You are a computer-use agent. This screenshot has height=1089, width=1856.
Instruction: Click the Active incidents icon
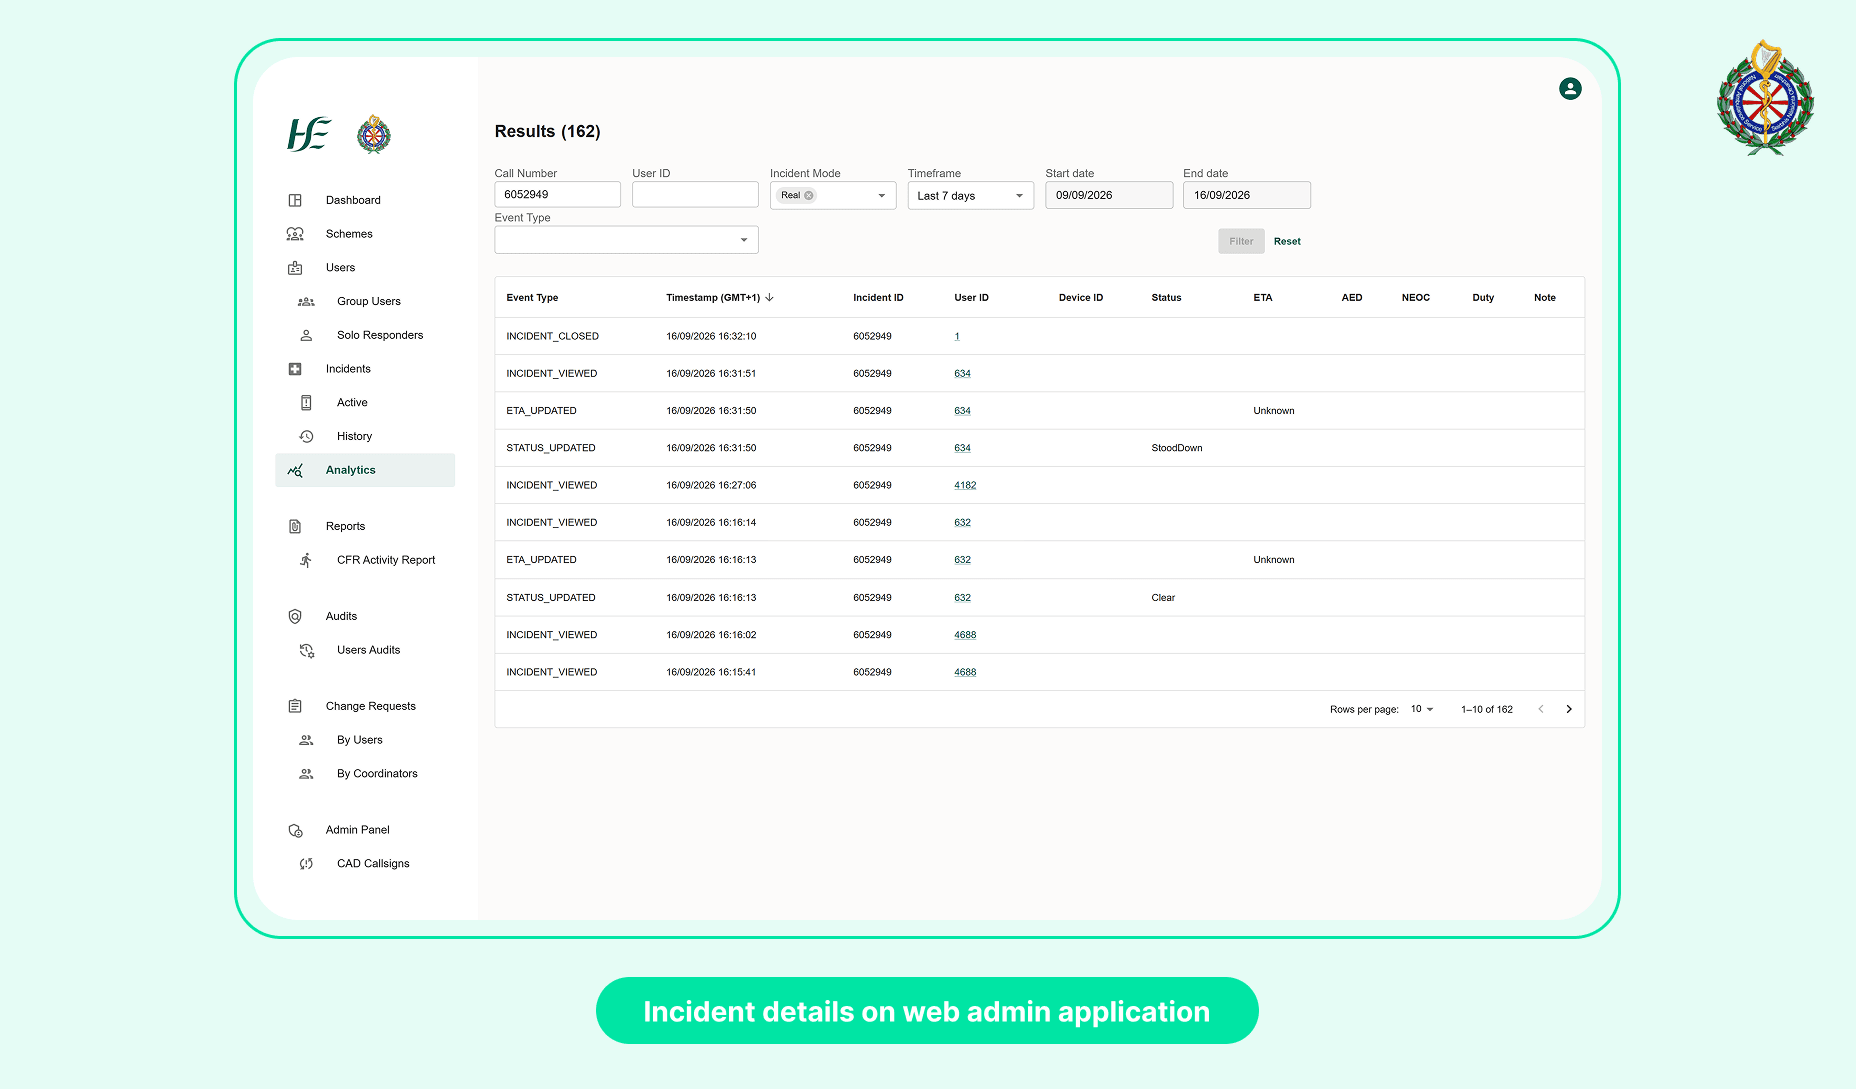[306, 403]
